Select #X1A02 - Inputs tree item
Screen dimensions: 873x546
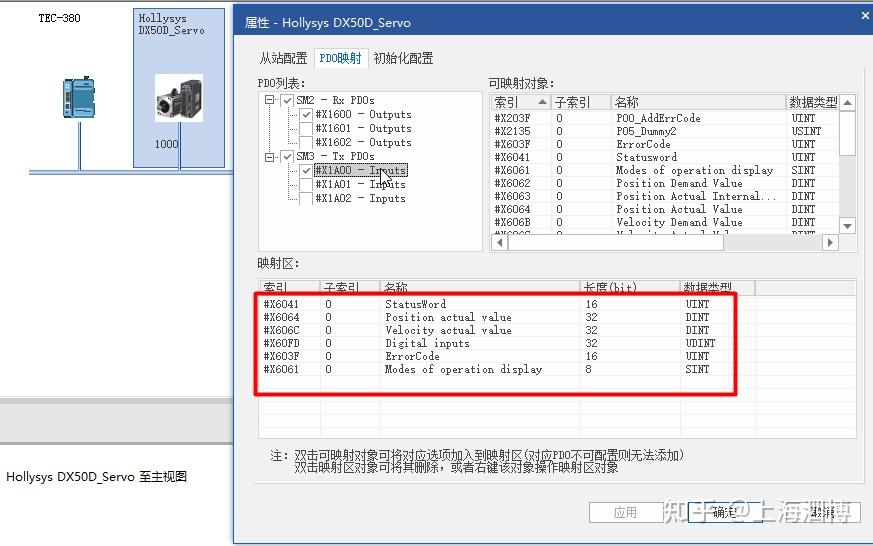360,198
